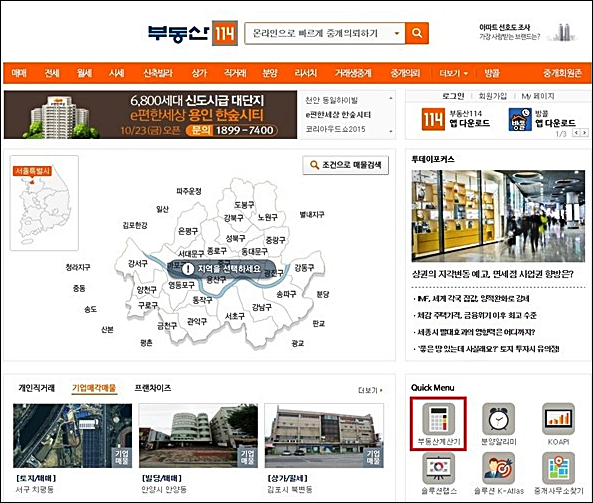Image resolution: width=593 pixels, height=503 pixels.
Task: Select 노원구 on the Seoul map
Action: [267, 217]
